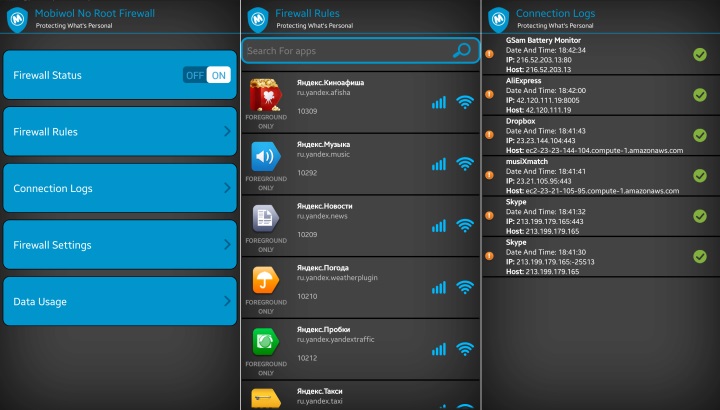The width and height of the screenshot is (720, 410).
Task: Toggle mobile data for Яндекс.Новости
Action: tap(439, 226)
